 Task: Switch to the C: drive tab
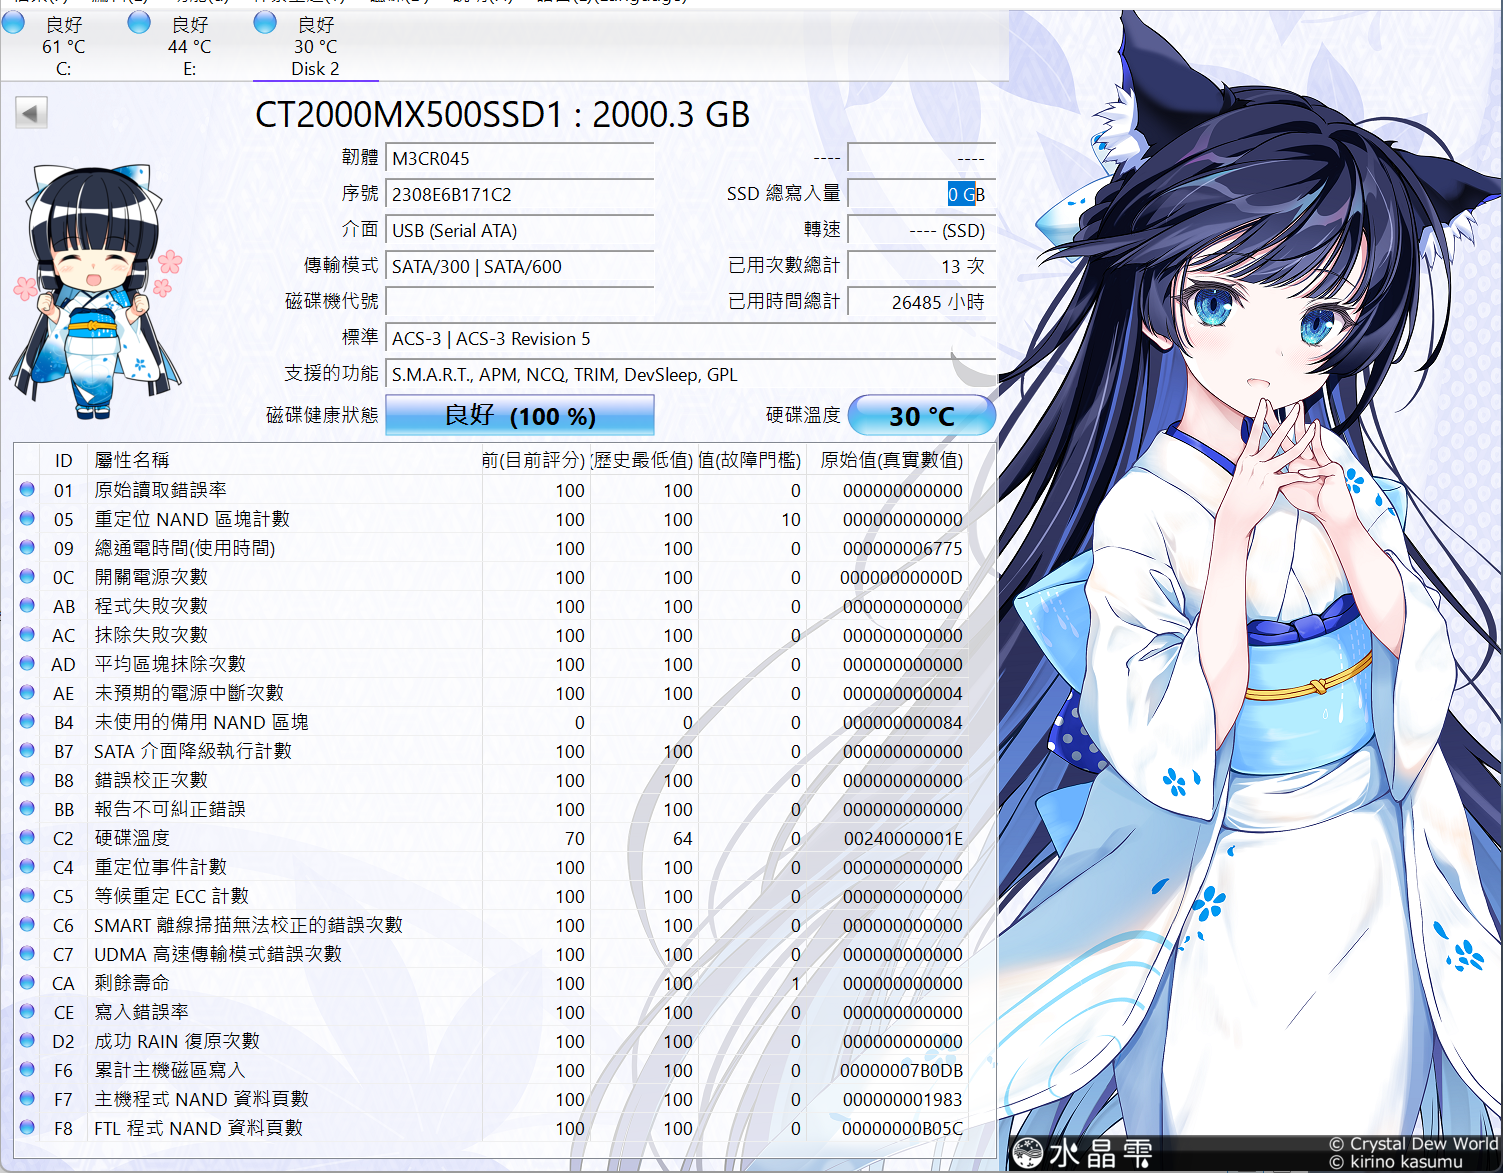63,46
